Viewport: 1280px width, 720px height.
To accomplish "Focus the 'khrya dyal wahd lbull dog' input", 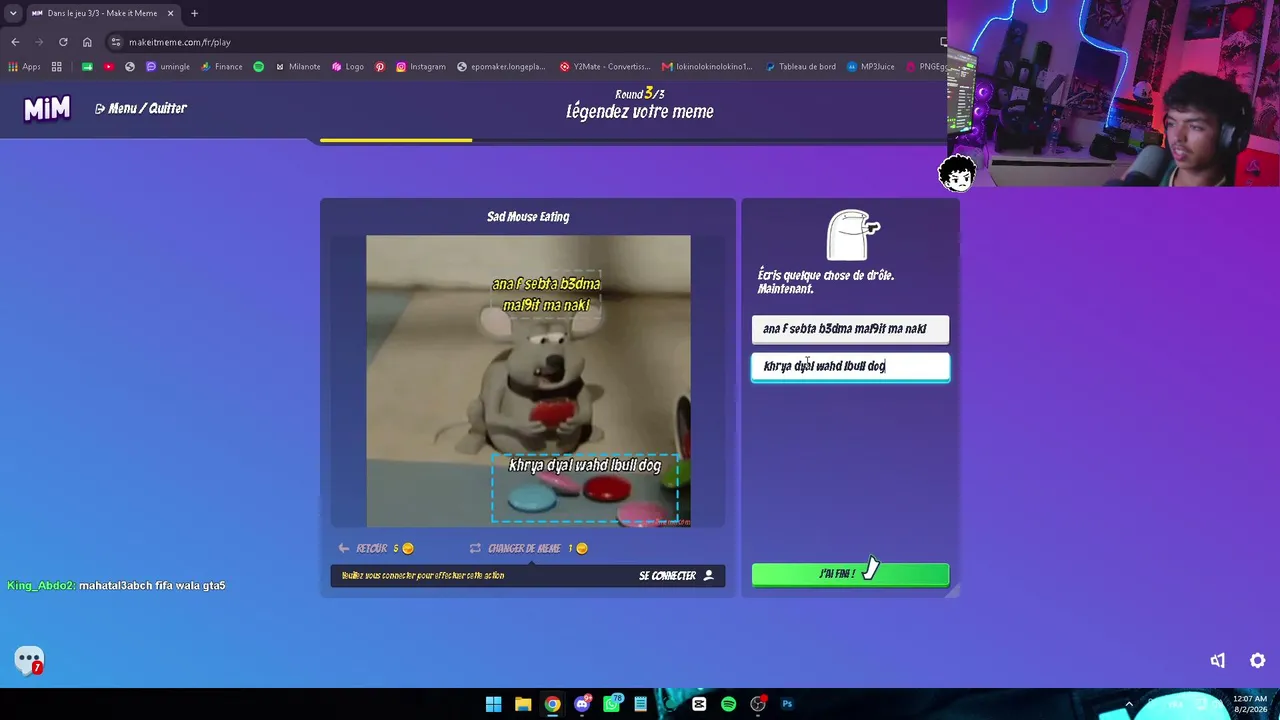I will coord(850,366).
